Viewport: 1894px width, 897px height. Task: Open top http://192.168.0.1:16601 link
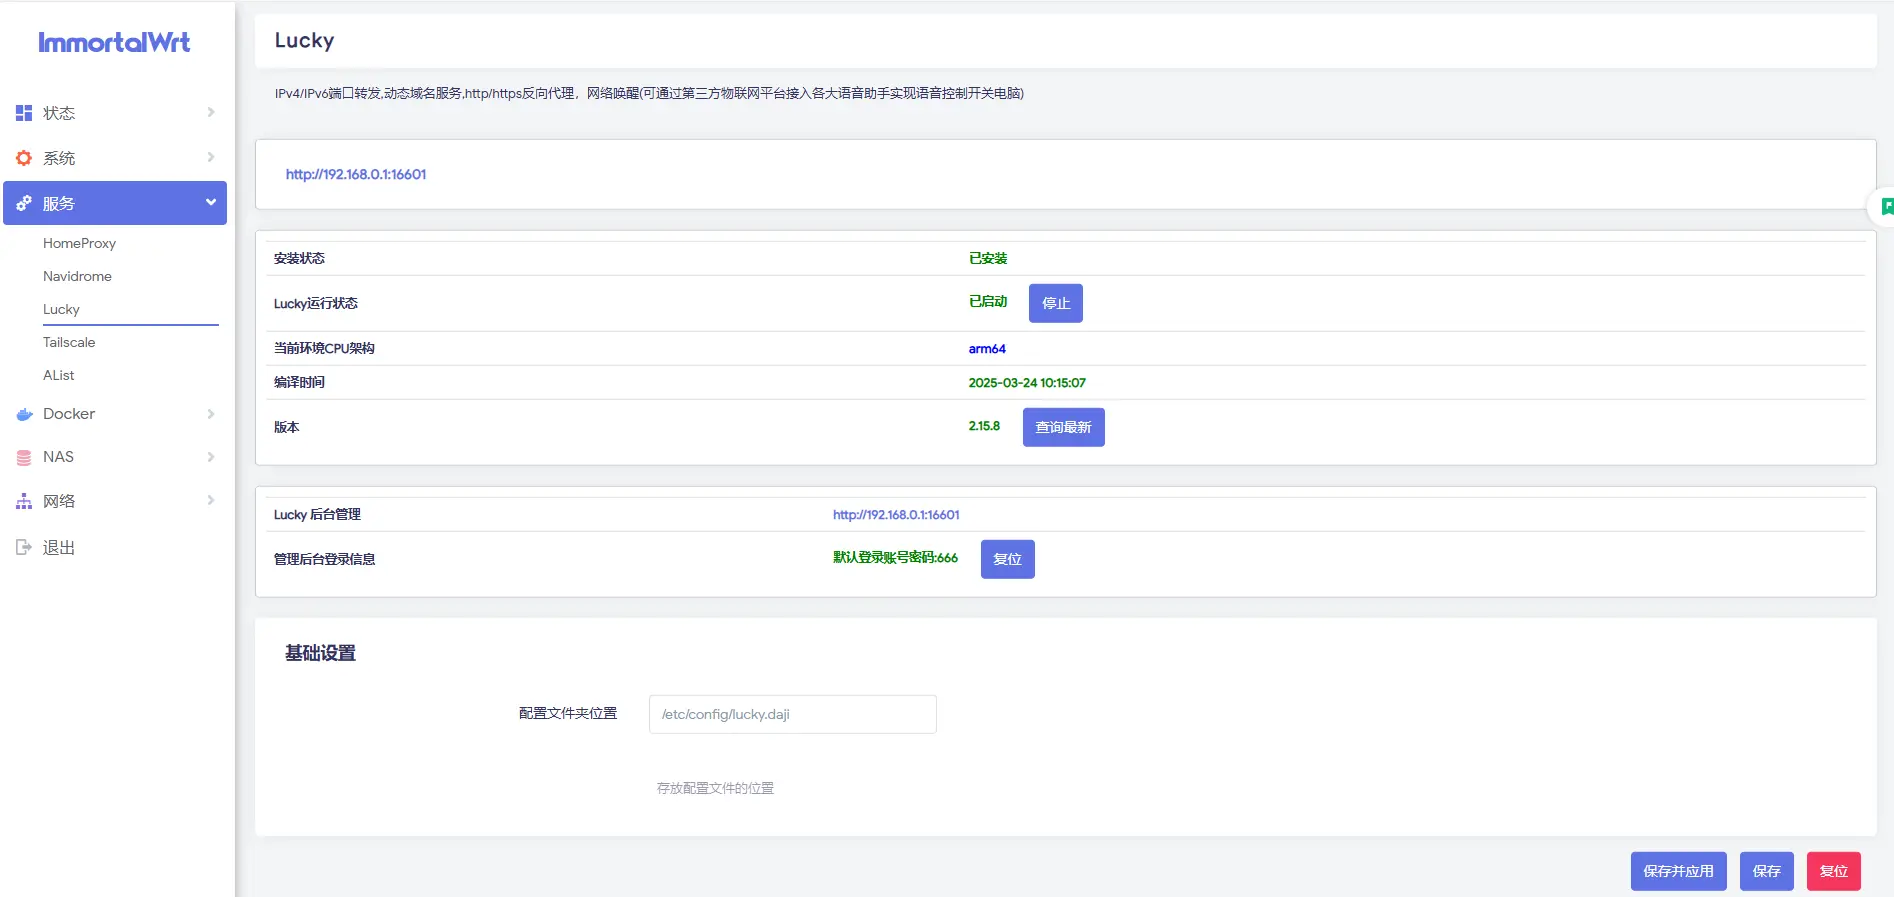coord(356,174)
